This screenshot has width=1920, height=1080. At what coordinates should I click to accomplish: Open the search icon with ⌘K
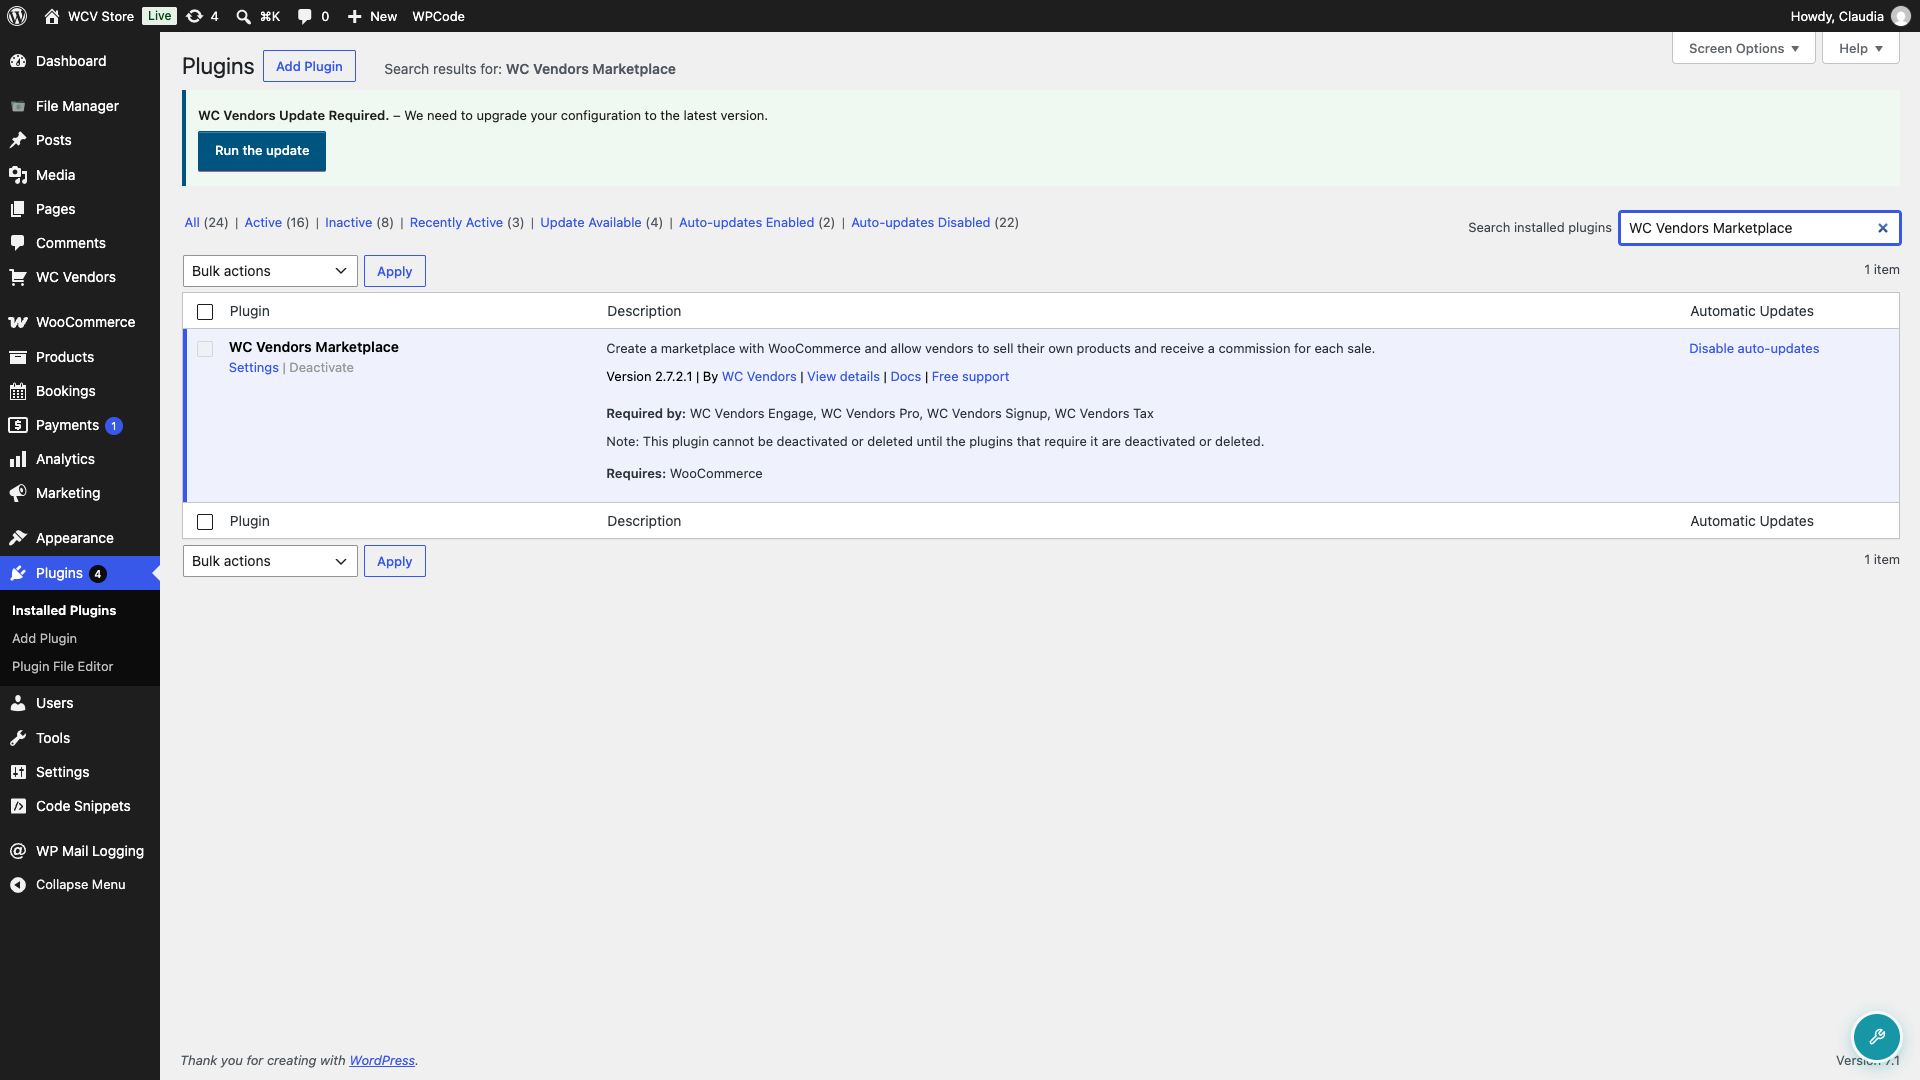(x=243, y=16)
